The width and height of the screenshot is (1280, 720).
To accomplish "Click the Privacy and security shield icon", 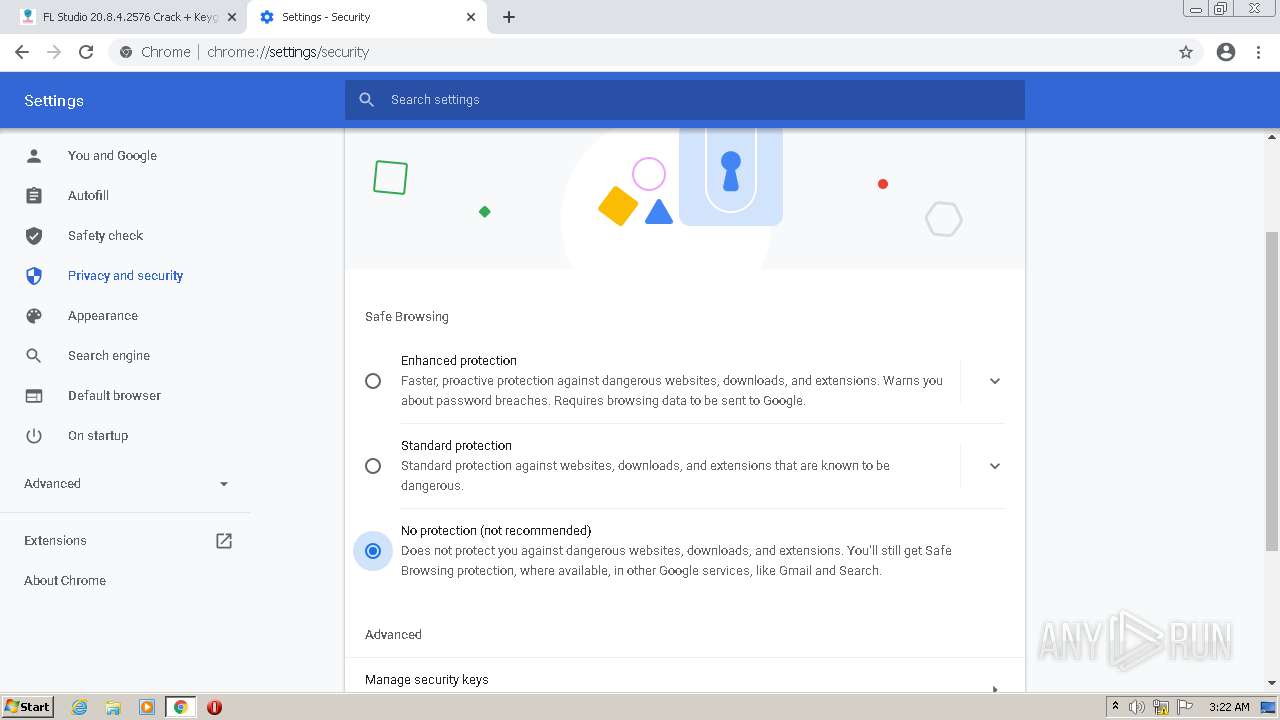I will [x=34, y=276].
